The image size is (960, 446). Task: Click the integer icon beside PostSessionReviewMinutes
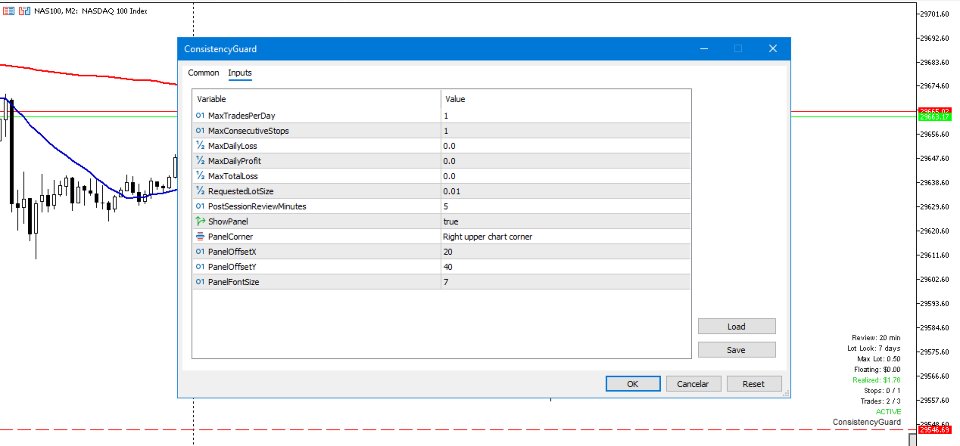pos(200,206)
